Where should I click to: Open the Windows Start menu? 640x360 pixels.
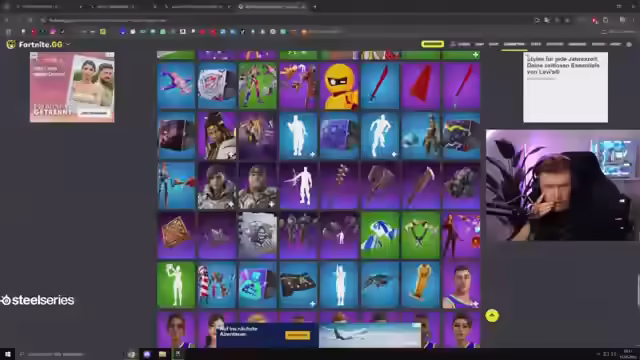point(7,354)
